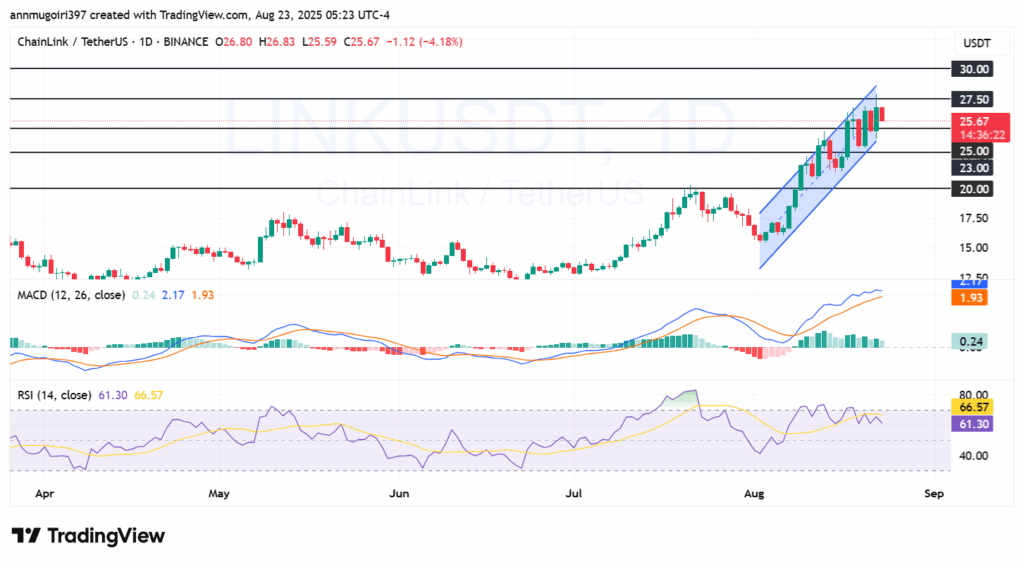The image size is (1024, 565).
Task: Click the MACD histogram value 0.24 in legend
Action: [144, 295]
